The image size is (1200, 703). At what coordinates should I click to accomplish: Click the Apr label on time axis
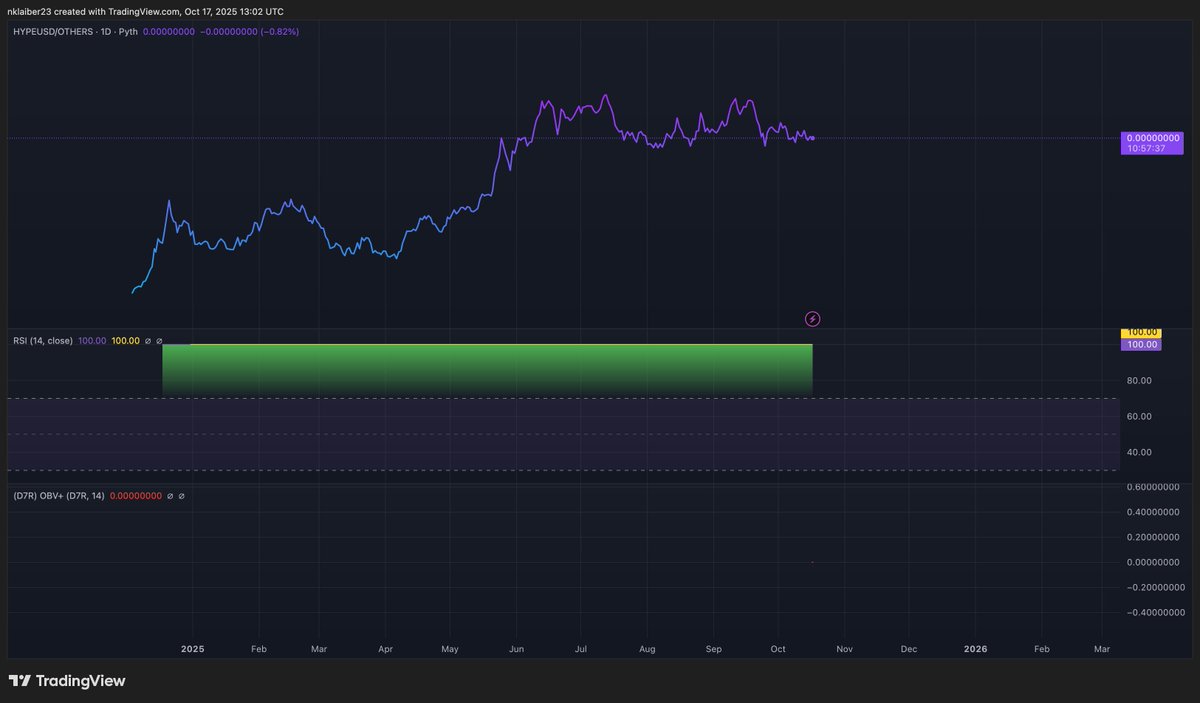click(386, 649)
